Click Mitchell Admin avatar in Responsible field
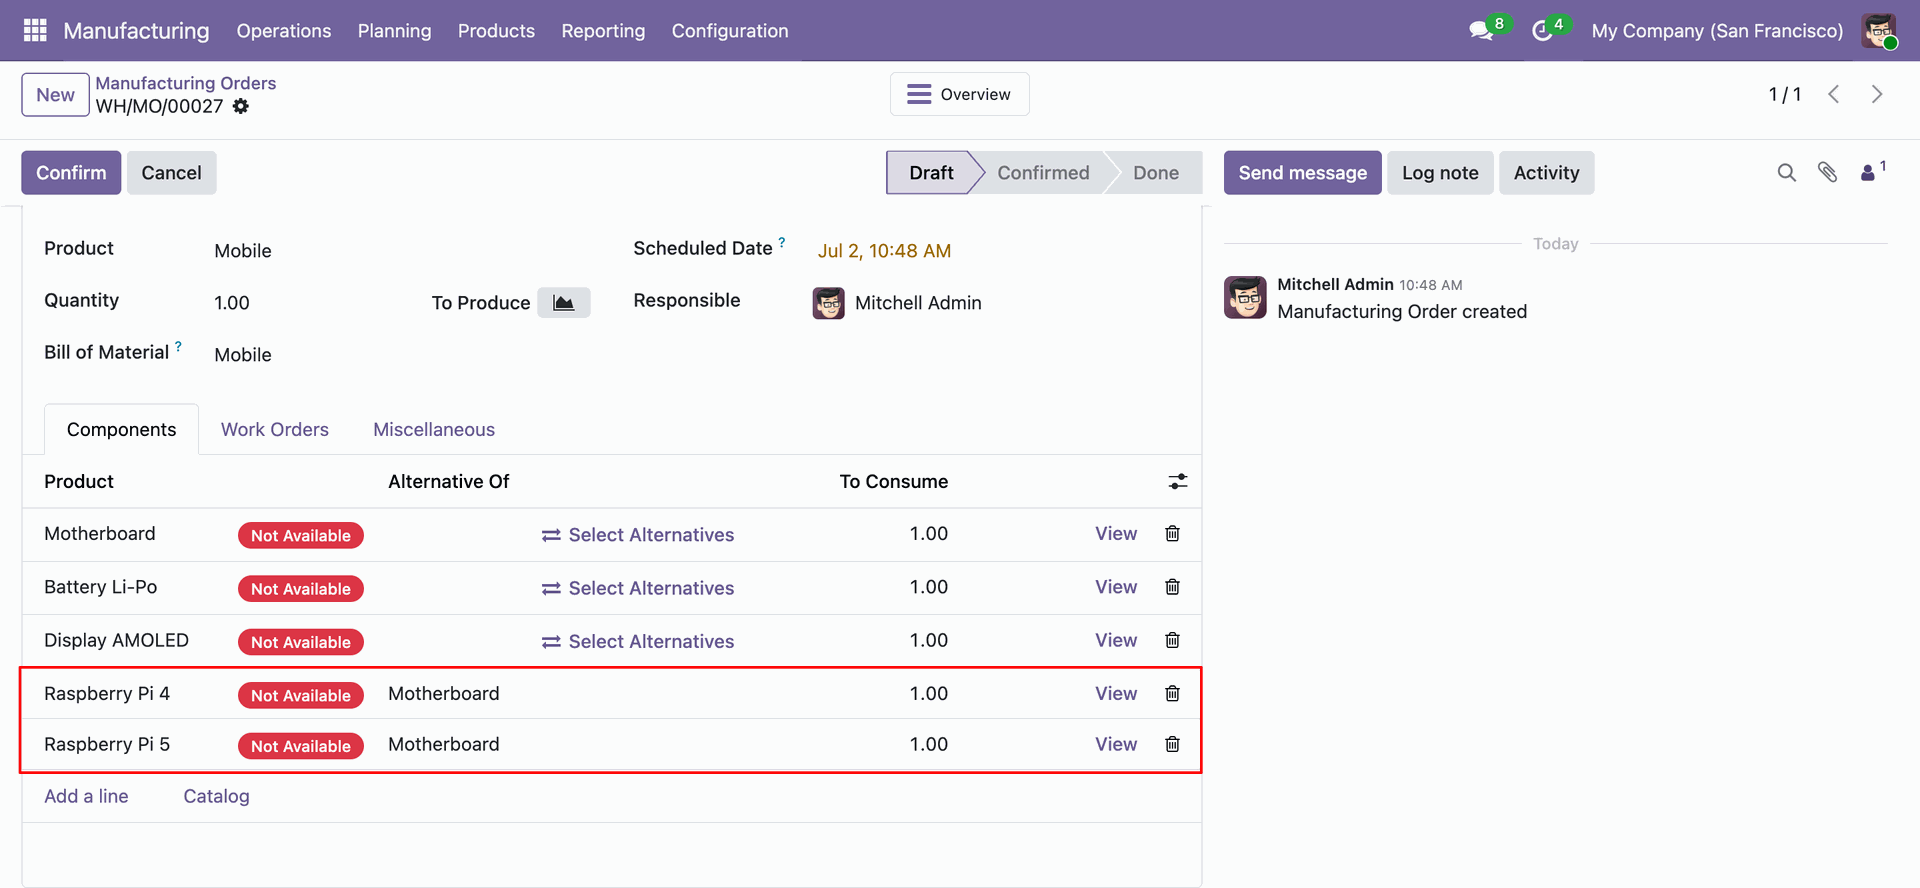The width and height of the screenshot is (1920, 888). pos(829,303)
